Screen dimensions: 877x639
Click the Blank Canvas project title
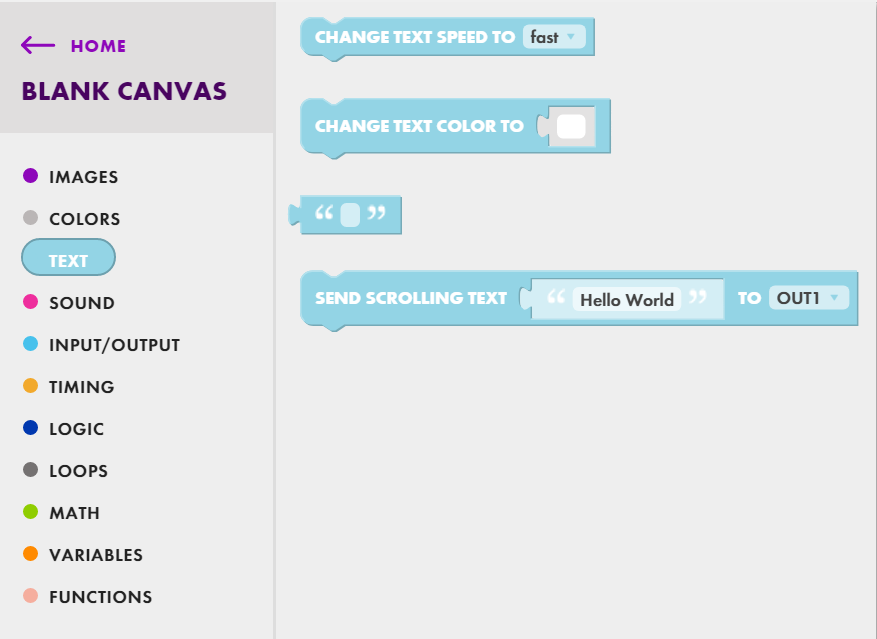(124, 91)
